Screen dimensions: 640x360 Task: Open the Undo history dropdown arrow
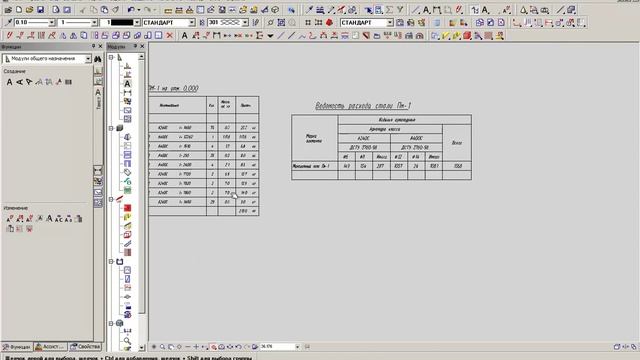pos(138,10)
